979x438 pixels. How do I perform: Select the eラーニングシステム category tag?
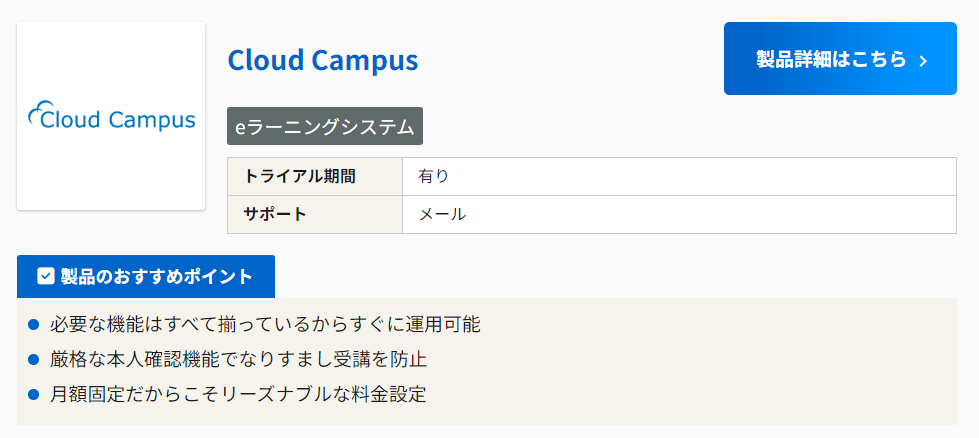[325, 127]
